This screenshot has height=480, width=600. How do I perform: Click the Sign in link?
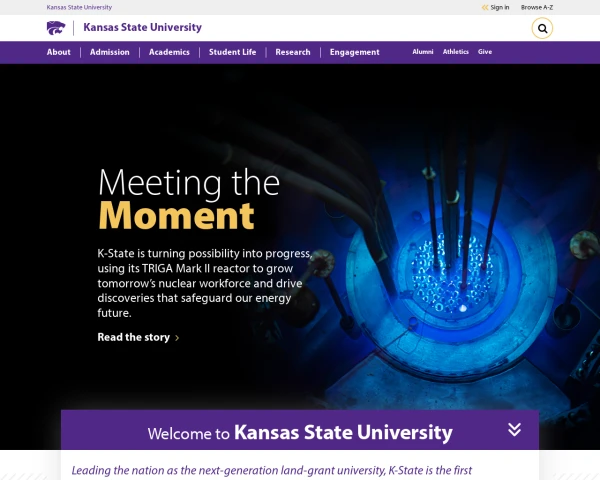[500, 7]
